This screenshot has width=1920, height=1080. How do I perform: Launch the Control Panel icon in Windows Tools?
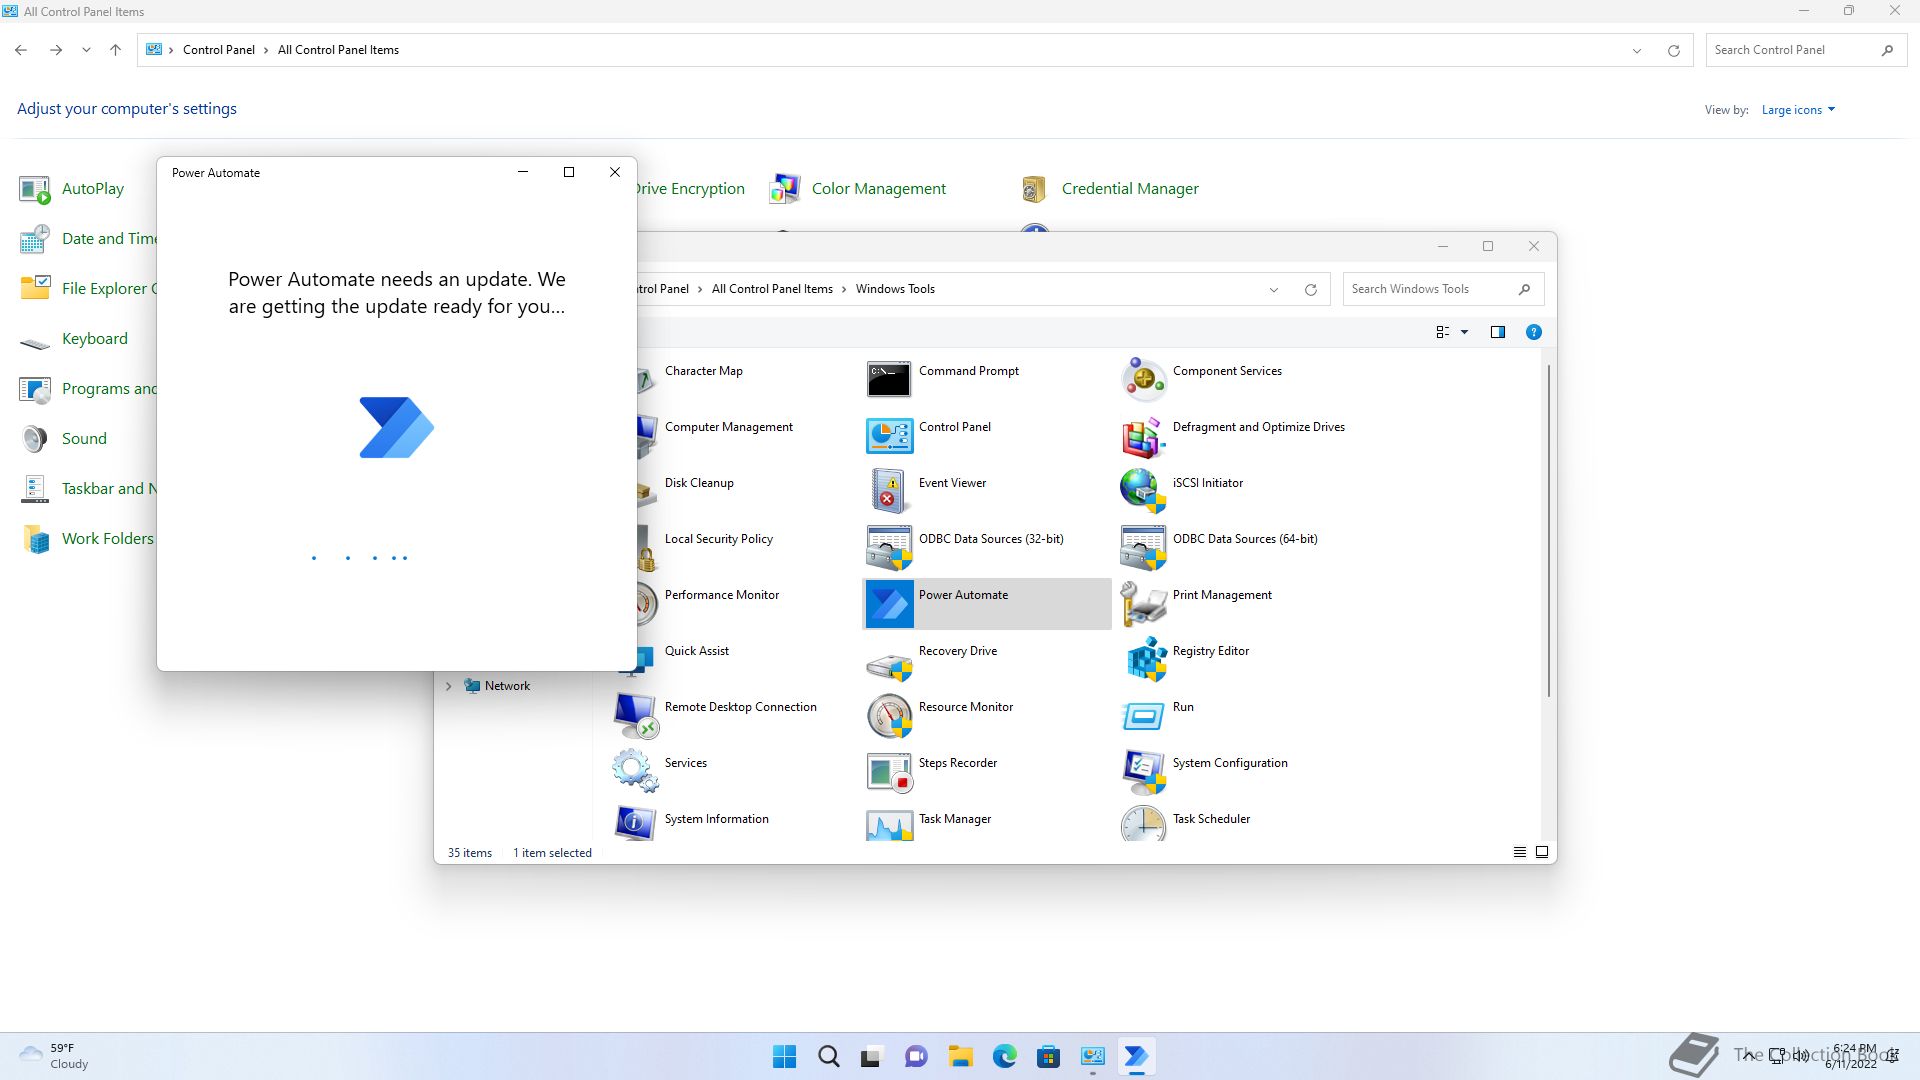pyautogui.click(x=889, y=435)
